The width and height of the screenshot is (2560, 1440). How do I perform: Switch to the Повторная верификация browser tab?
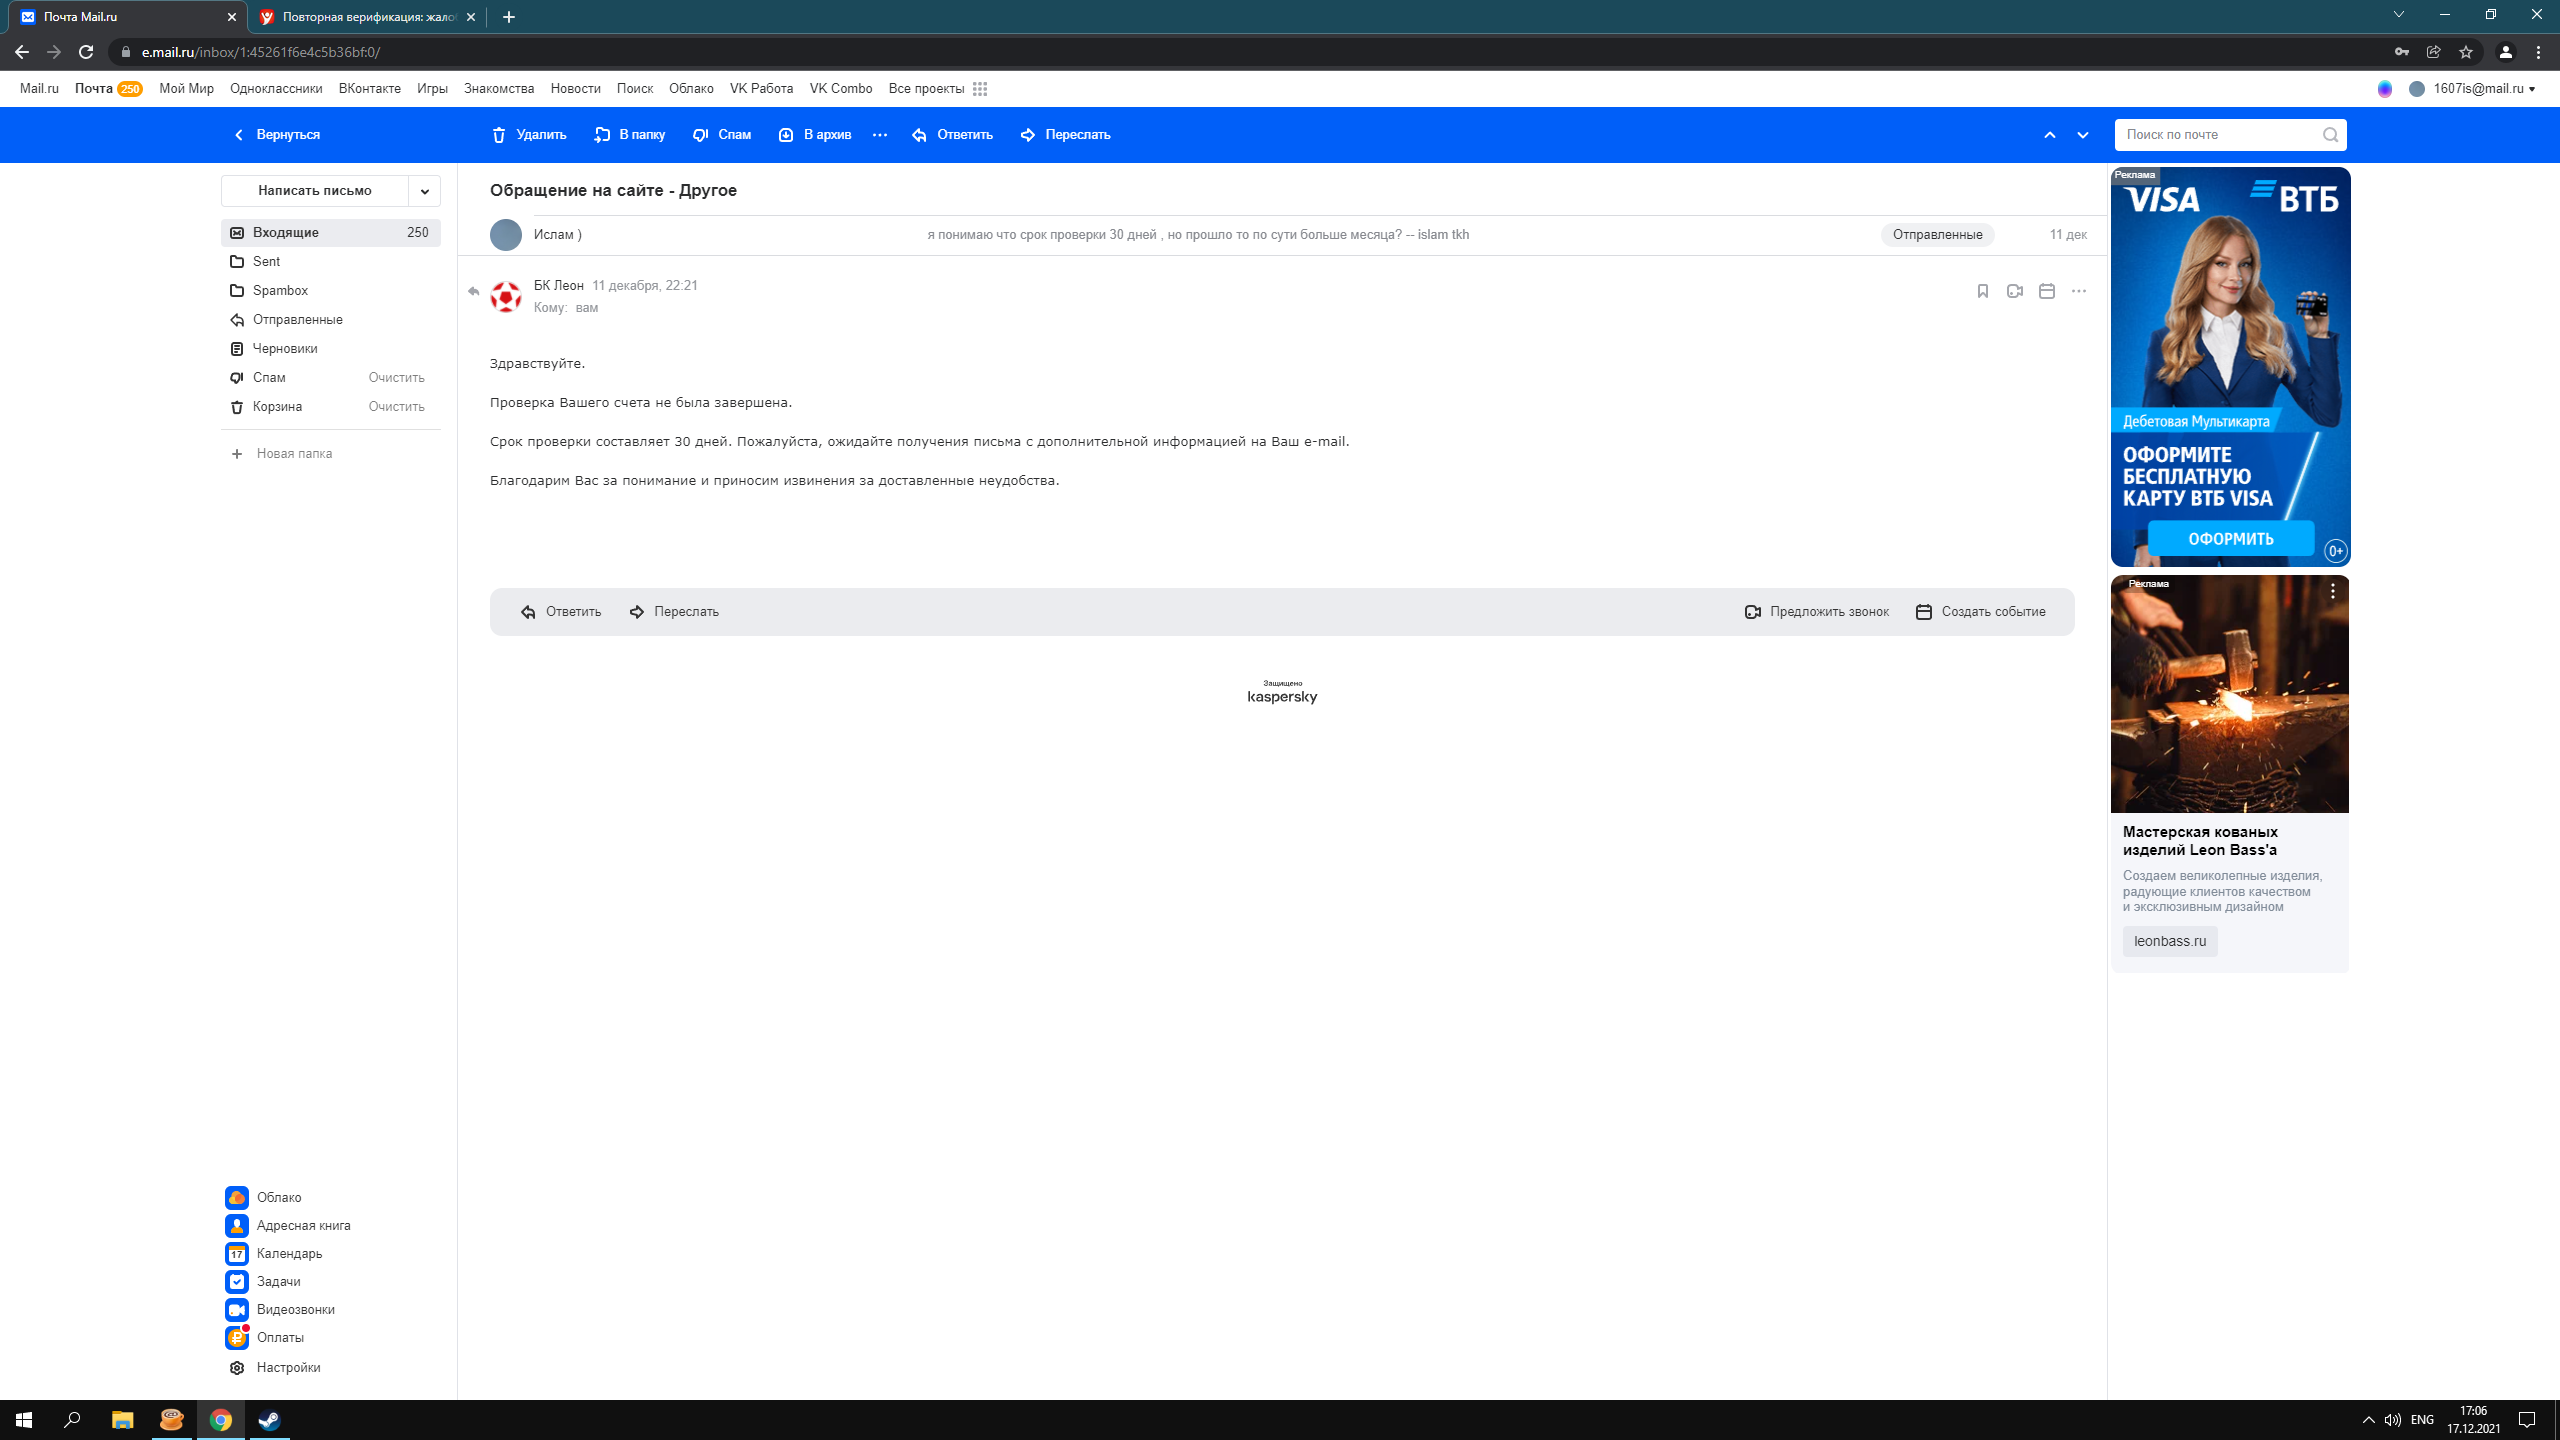[366, 17]
